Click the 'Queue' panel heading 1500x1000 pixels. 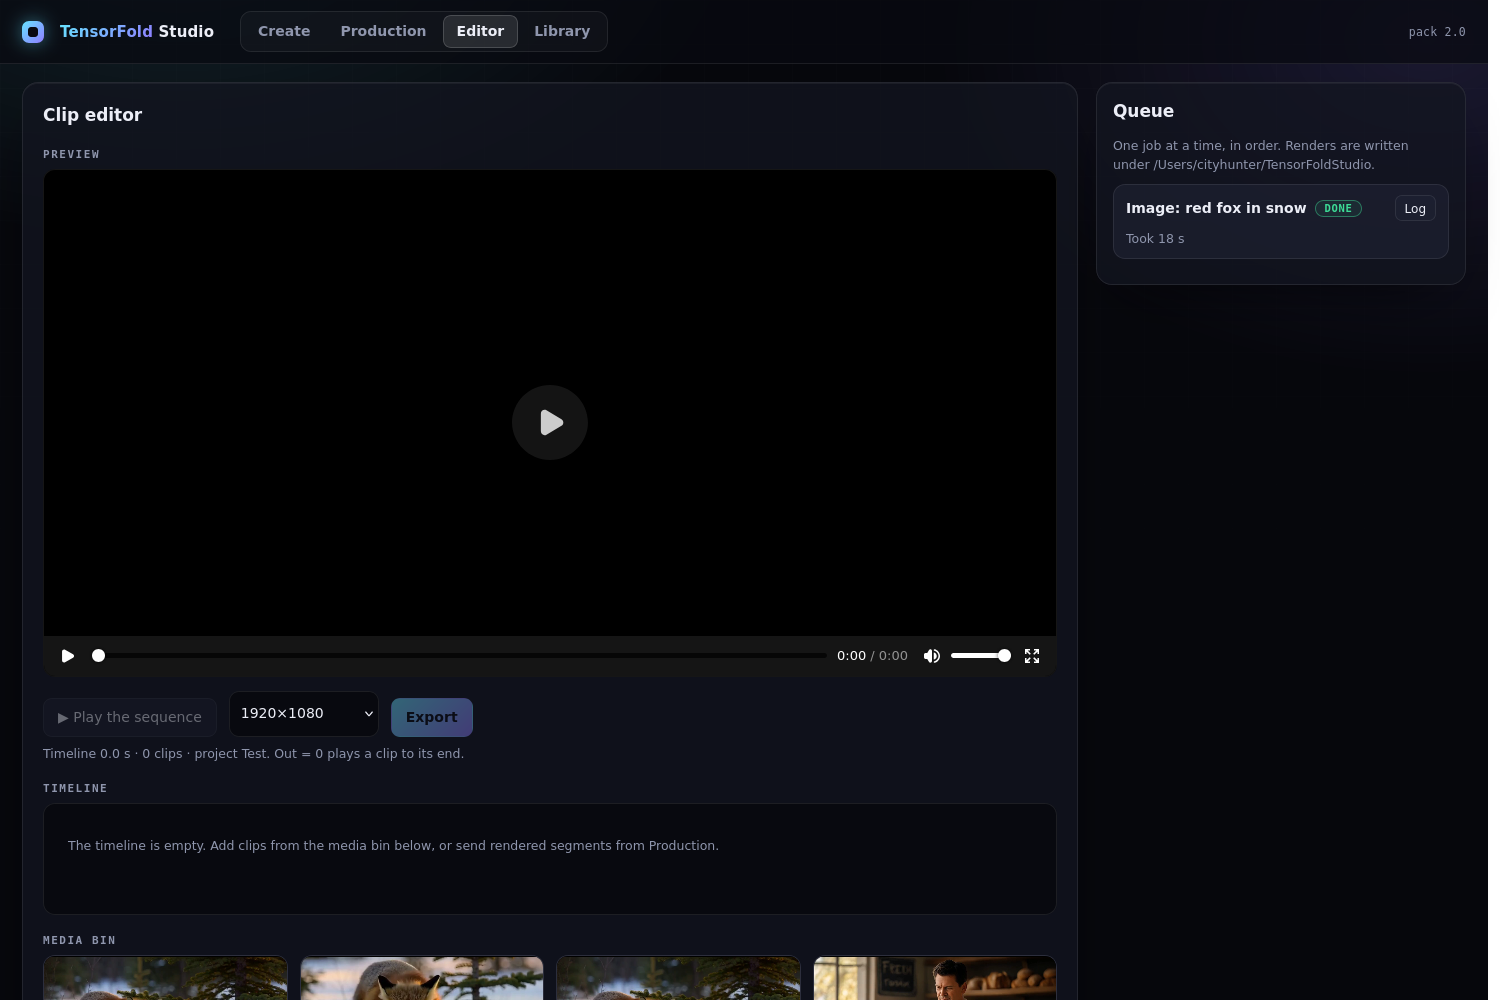click(1143, 111)
